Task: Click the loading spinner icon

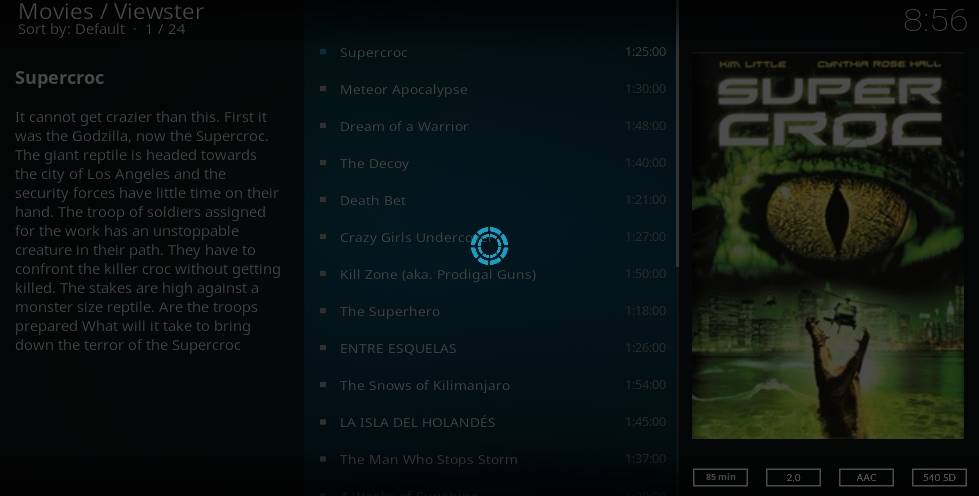Action: click(x=490, y=246)
